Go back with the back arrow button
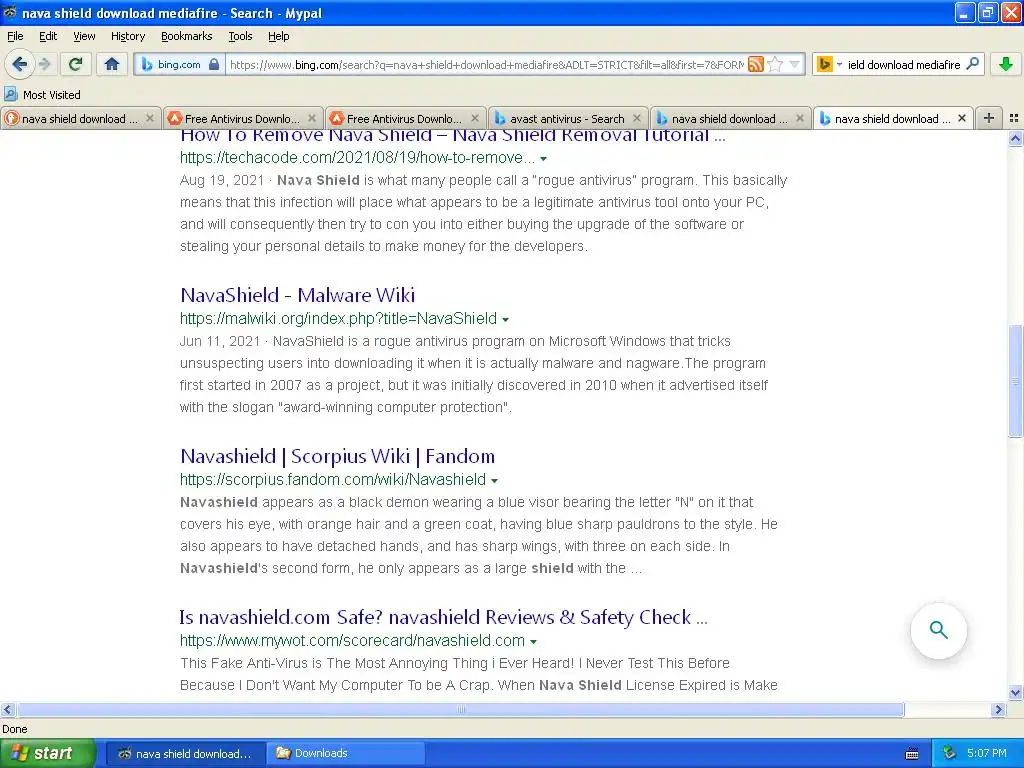1024x768 pixels. point(20,64)
